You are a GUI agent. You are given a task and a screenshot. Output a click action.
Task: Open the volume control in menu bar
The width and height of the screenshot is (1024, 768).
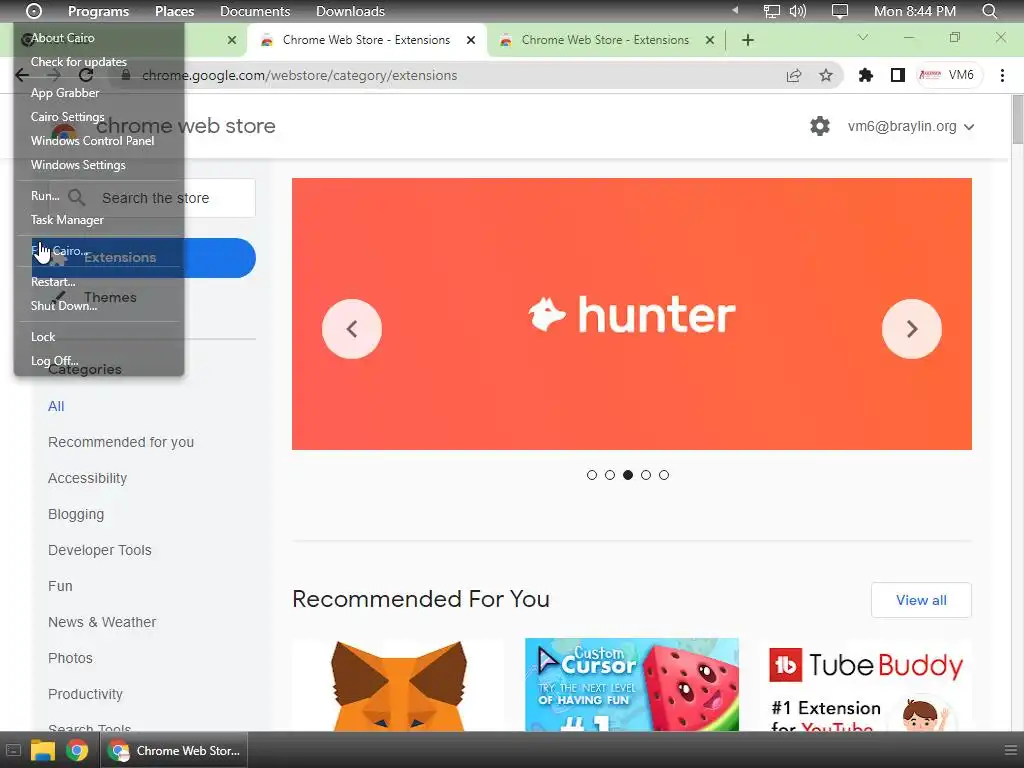(x=797, y=11)
